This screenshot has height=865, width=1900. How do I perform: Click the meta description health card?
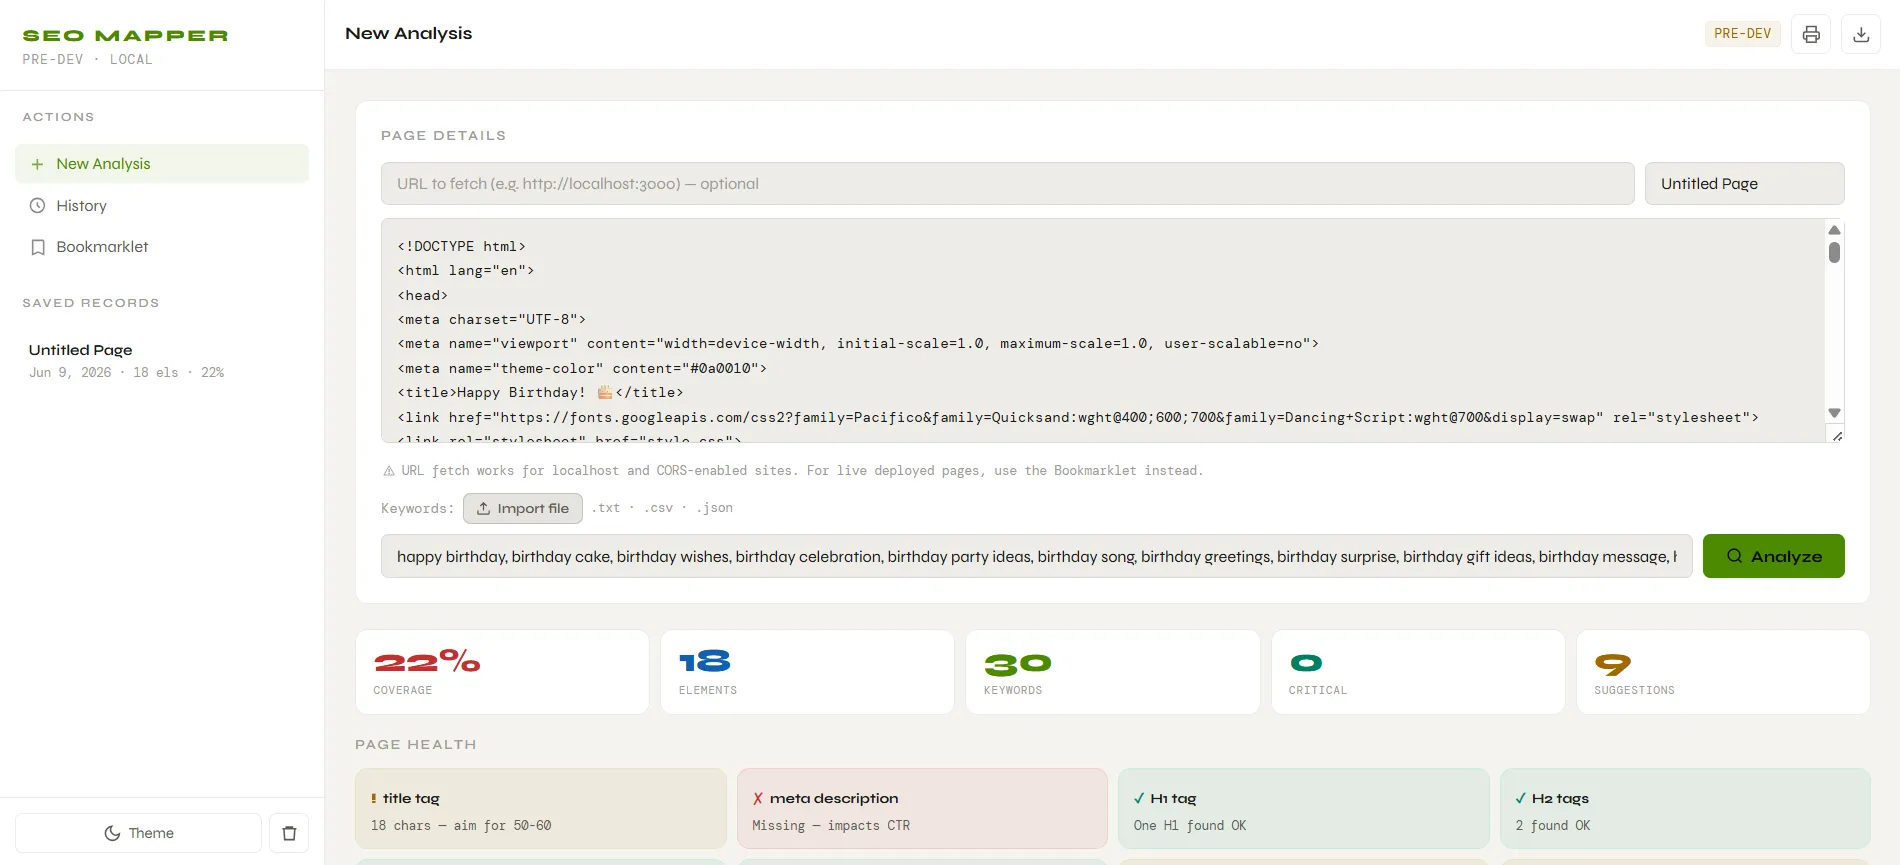point(922,809)
